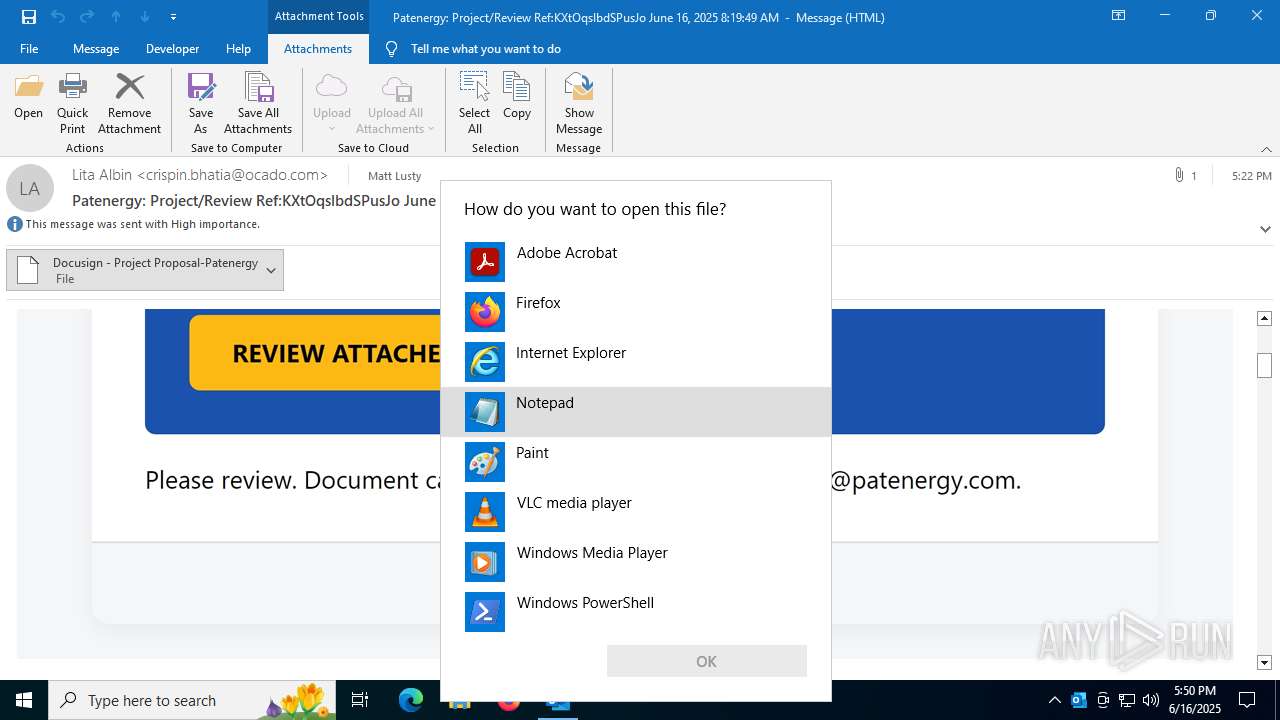Click the 5:22 PM received time

coord(1252,176)
